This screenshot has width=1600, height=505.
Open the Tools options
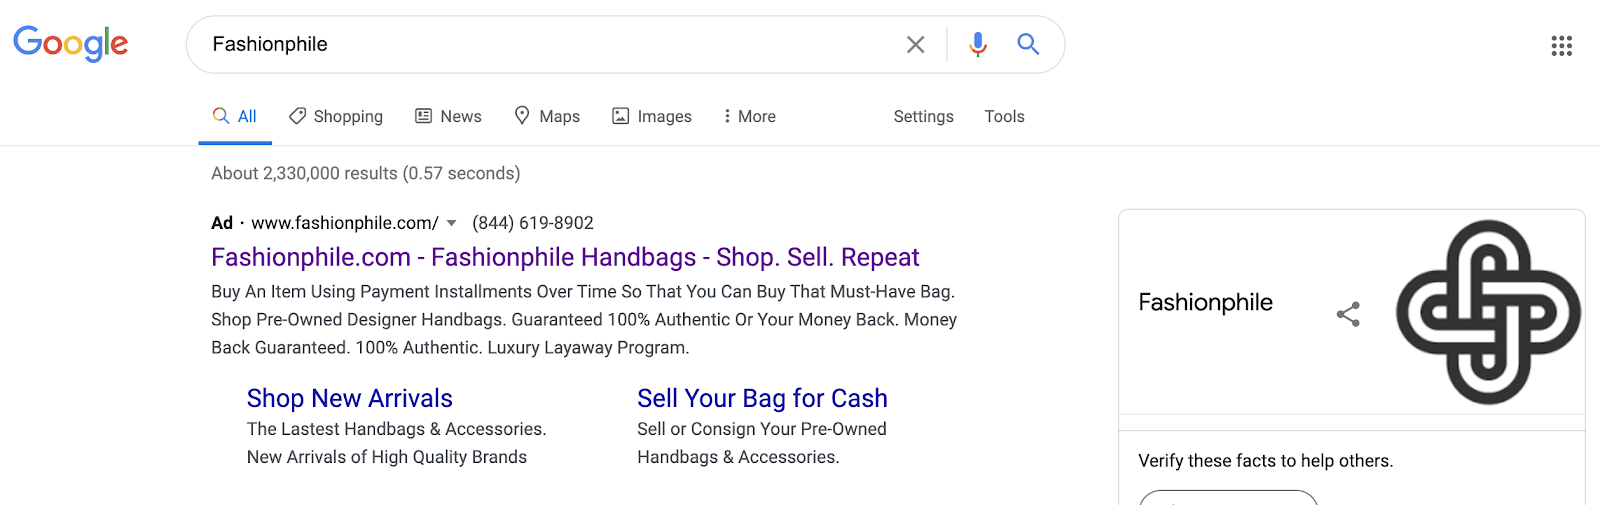tap(1004, 116)
